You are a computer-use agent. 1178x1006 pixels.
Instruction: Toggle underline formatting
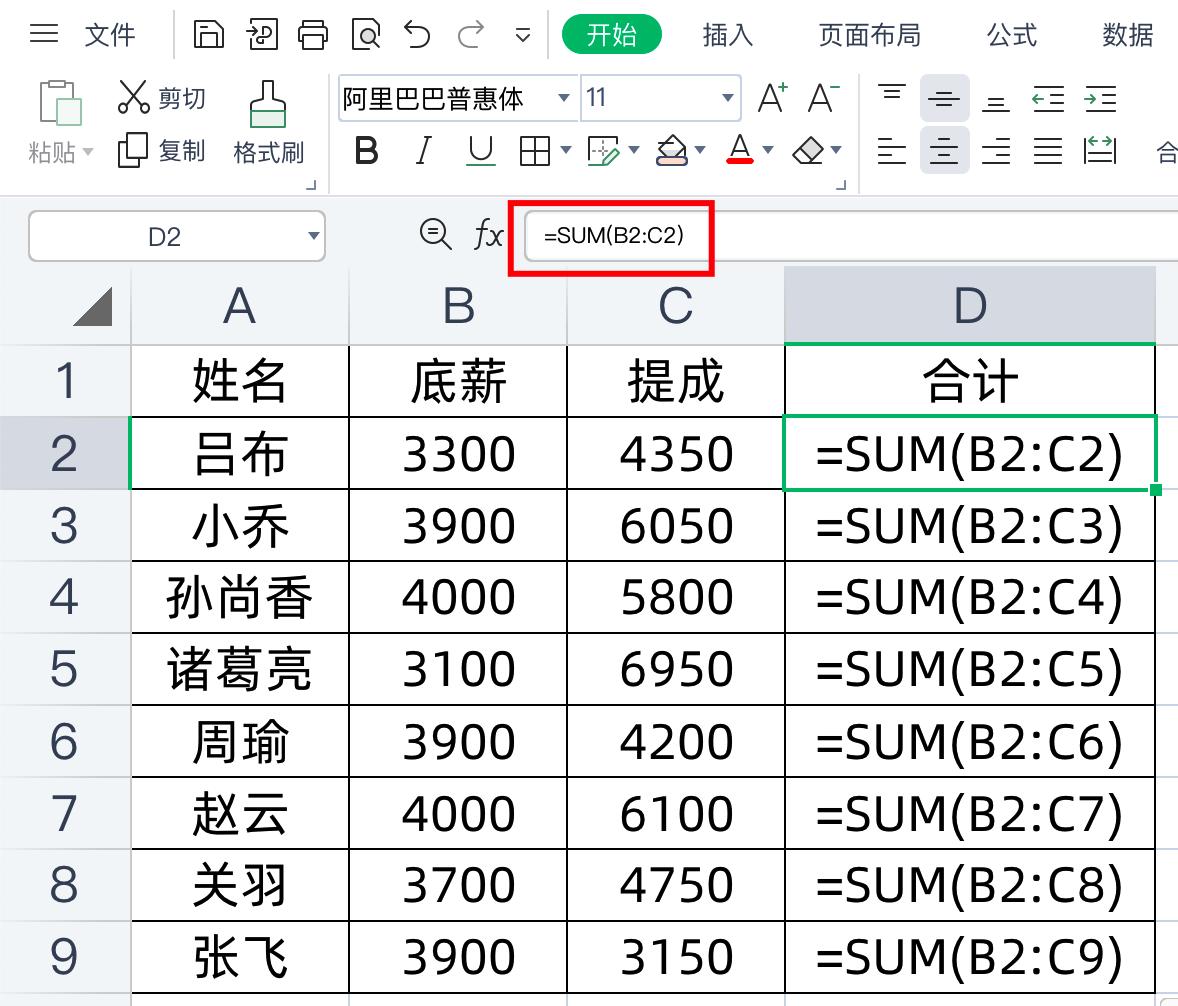480,151
